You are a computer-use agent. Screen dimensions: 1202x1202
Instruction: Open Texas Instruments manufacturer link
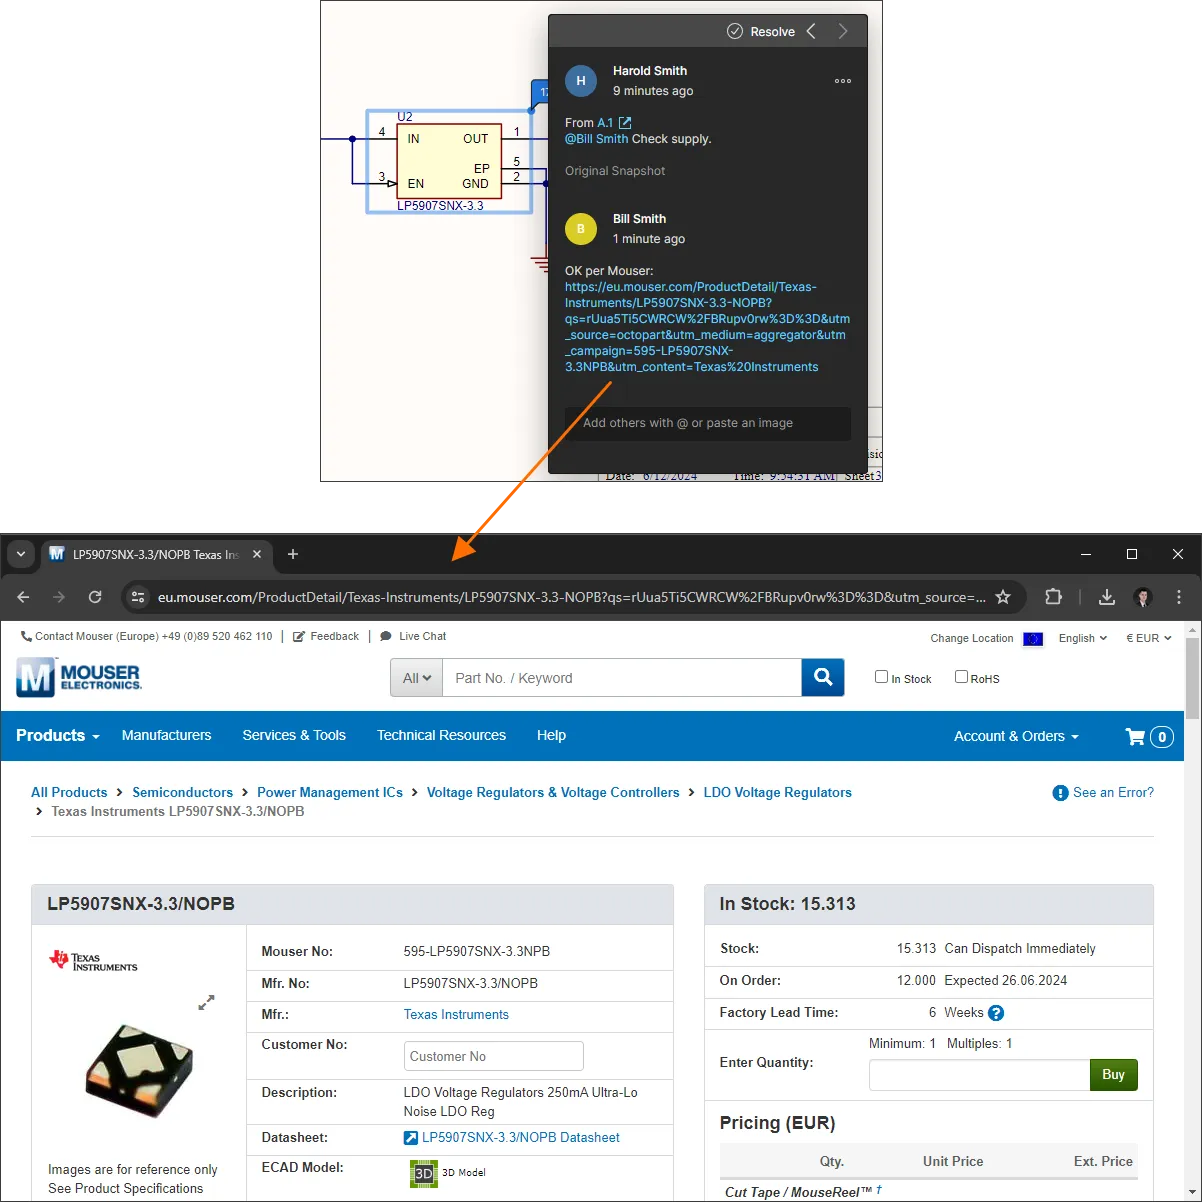click(456, 1014)
